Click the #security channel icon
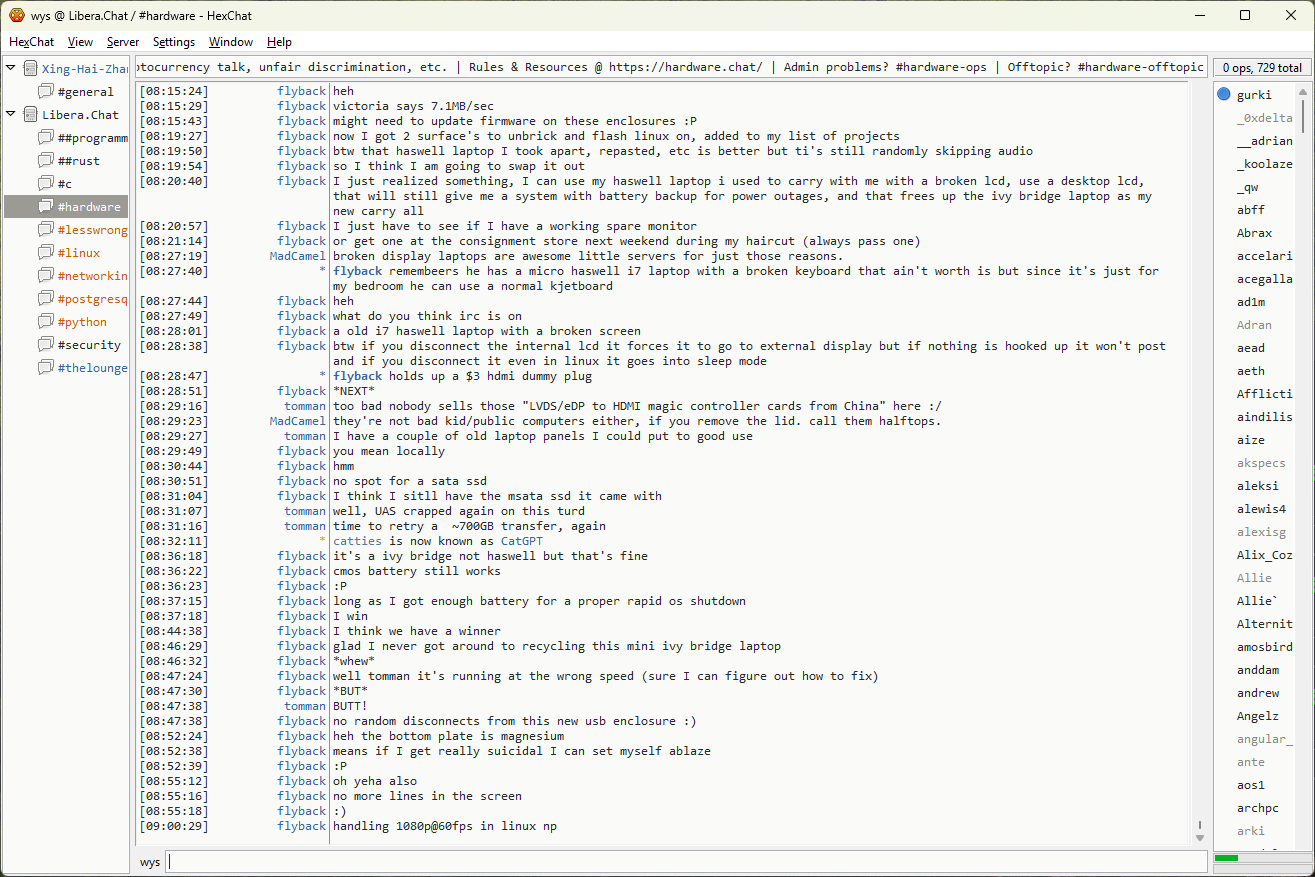 [x=46, y=345]
